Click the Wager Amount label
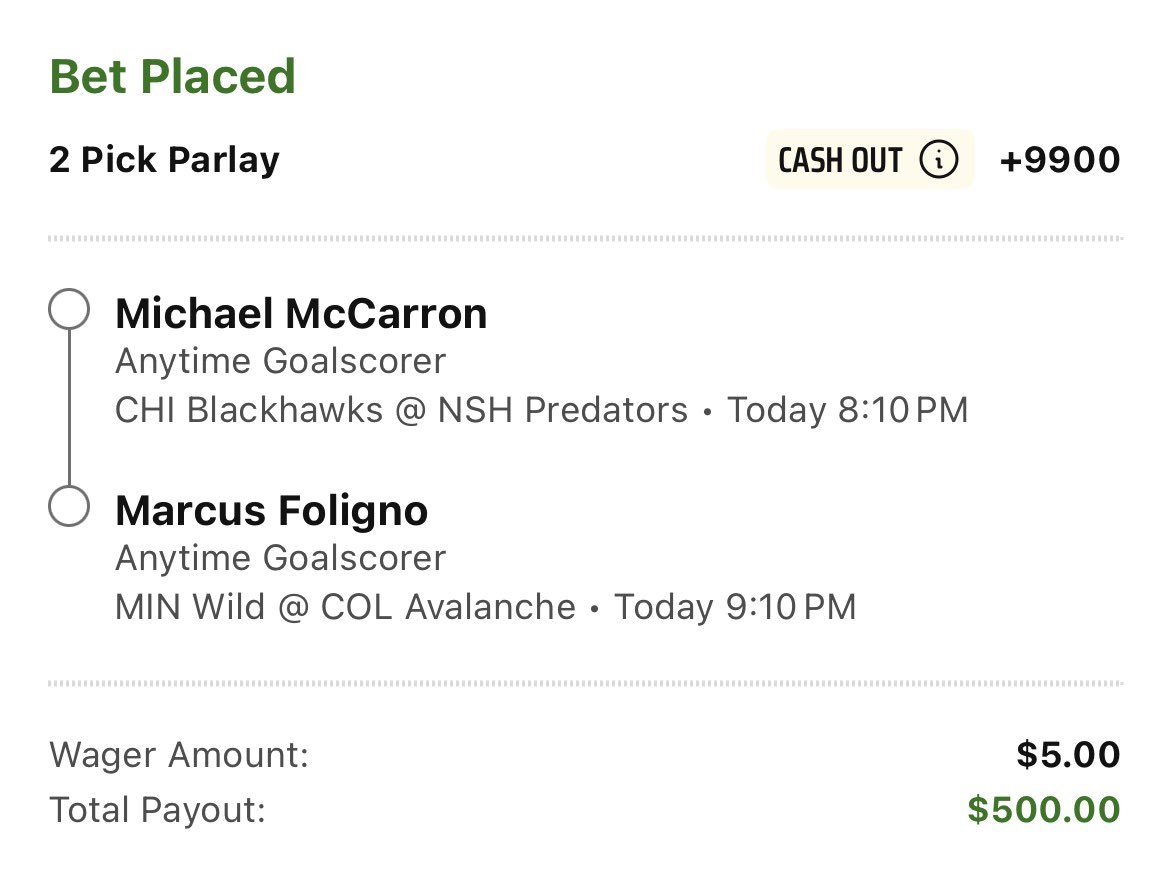1170x874 pixels. (179, 755)
